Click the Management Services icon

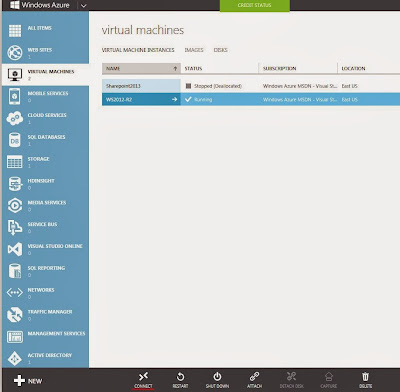[15, 337]
